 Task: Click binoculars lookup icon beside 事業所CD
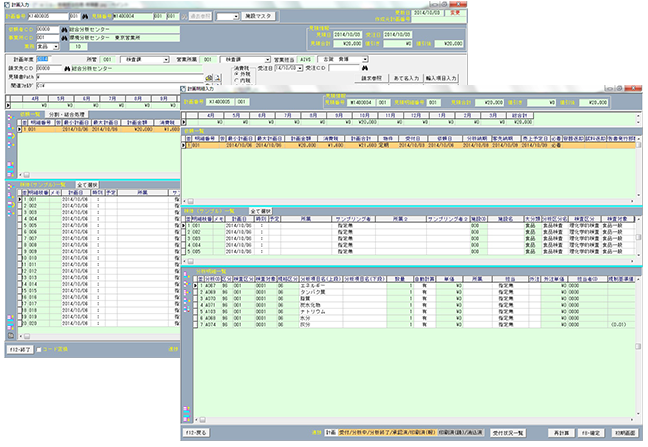coord(64,38)
